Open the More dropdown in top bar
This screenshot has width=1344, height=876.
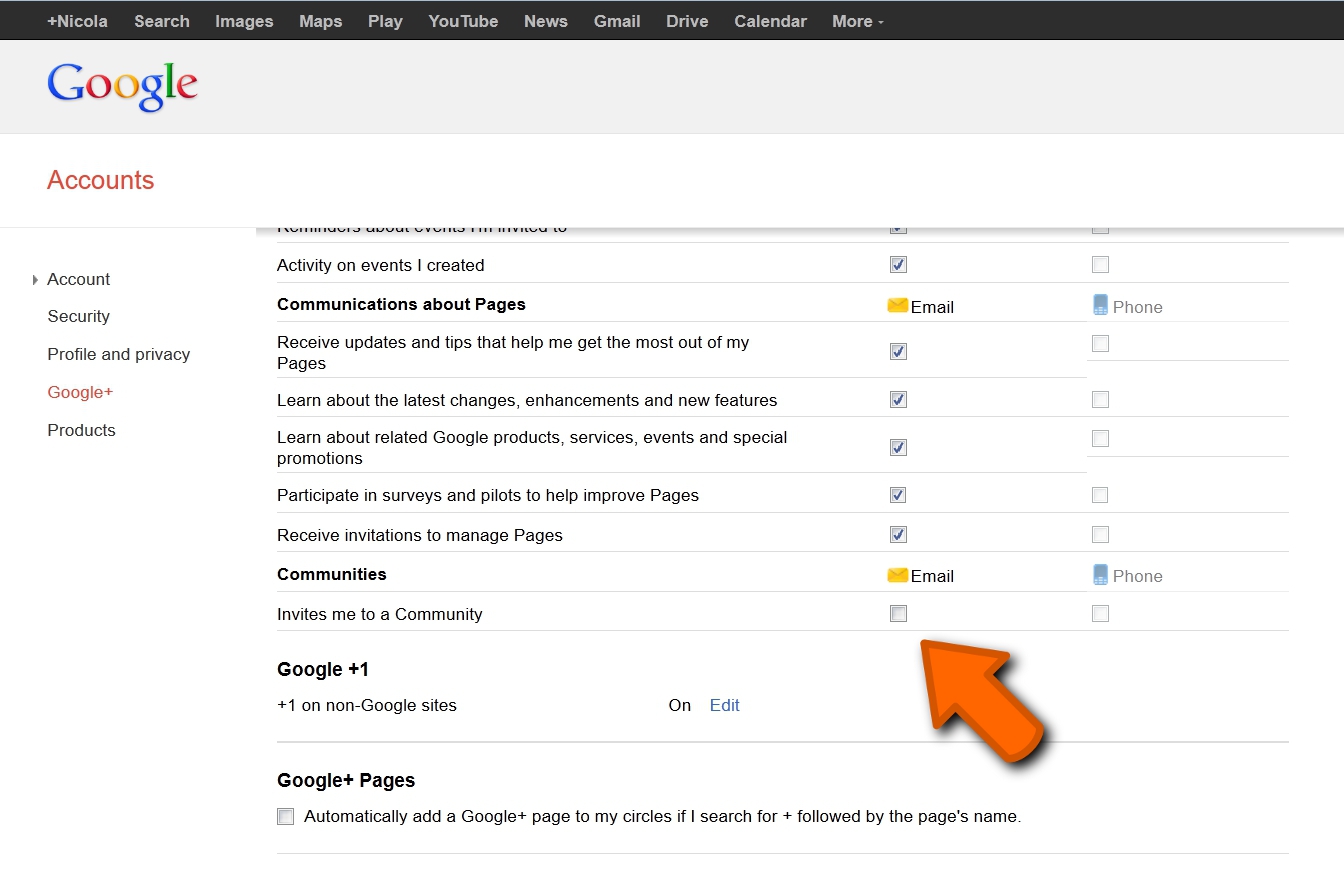tap(858, 21)
